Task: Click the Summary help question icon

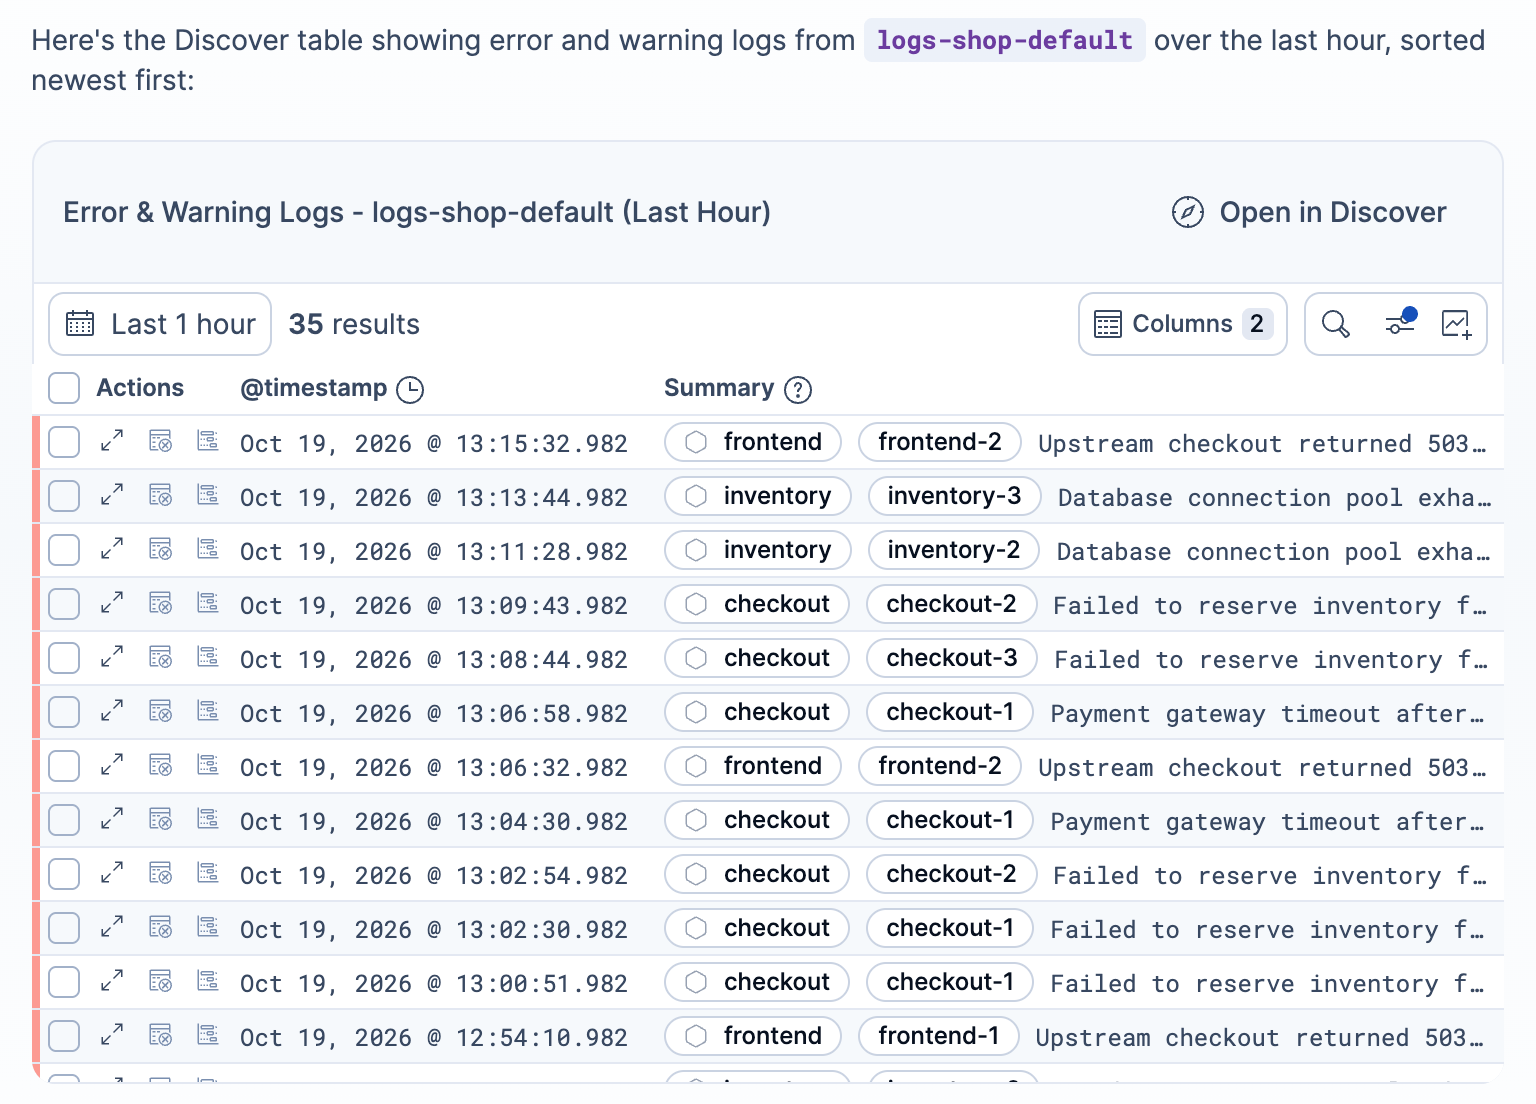Action: click(798, 389)
